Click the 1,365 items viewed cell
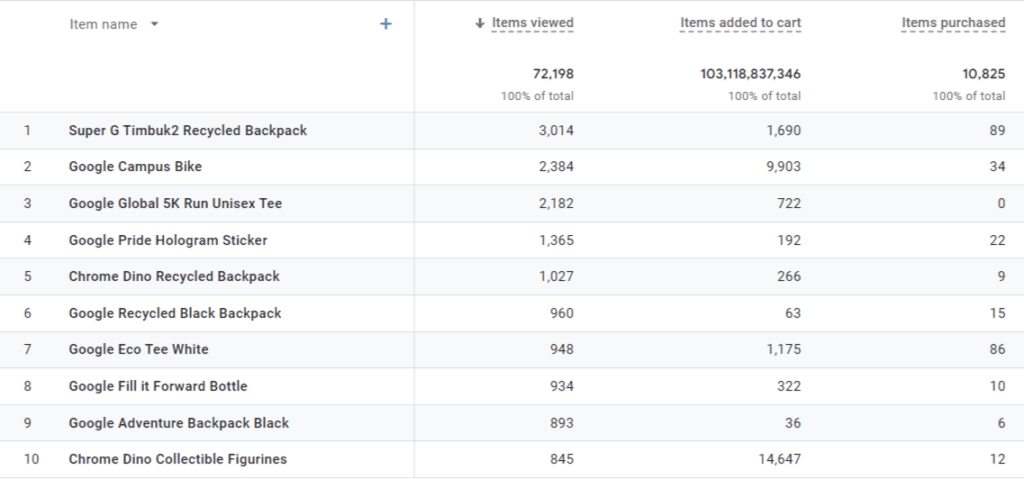 pyautogui.click(x=556, y=240)
